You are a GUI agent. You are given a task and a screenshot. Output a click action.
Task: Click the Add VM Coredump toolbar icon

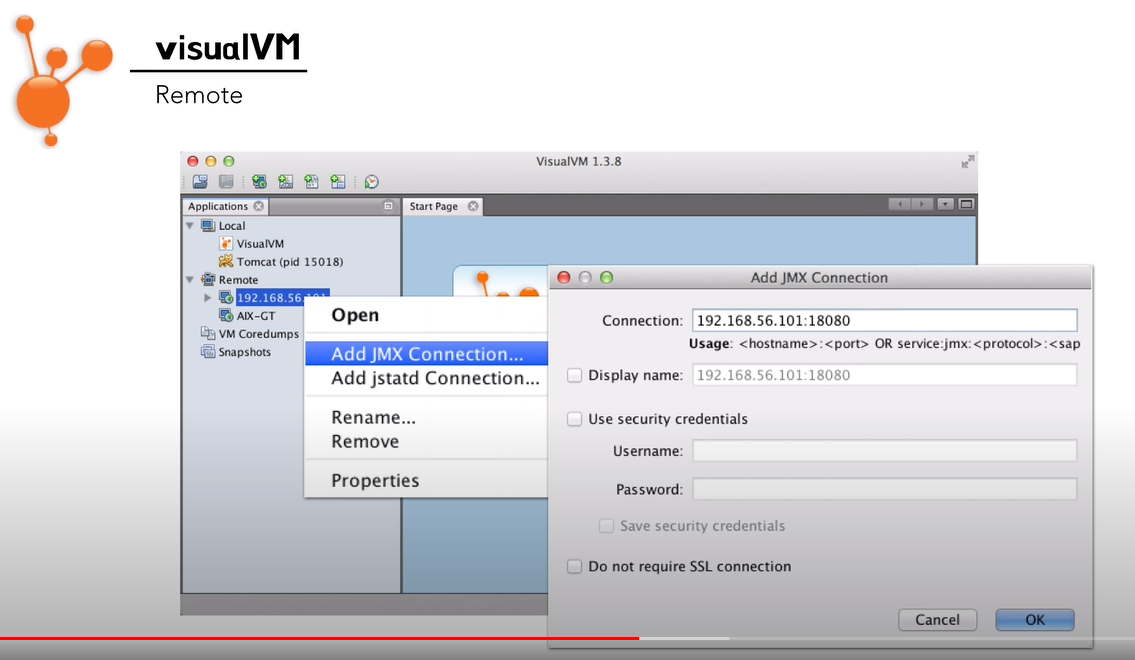click(311, 182)
